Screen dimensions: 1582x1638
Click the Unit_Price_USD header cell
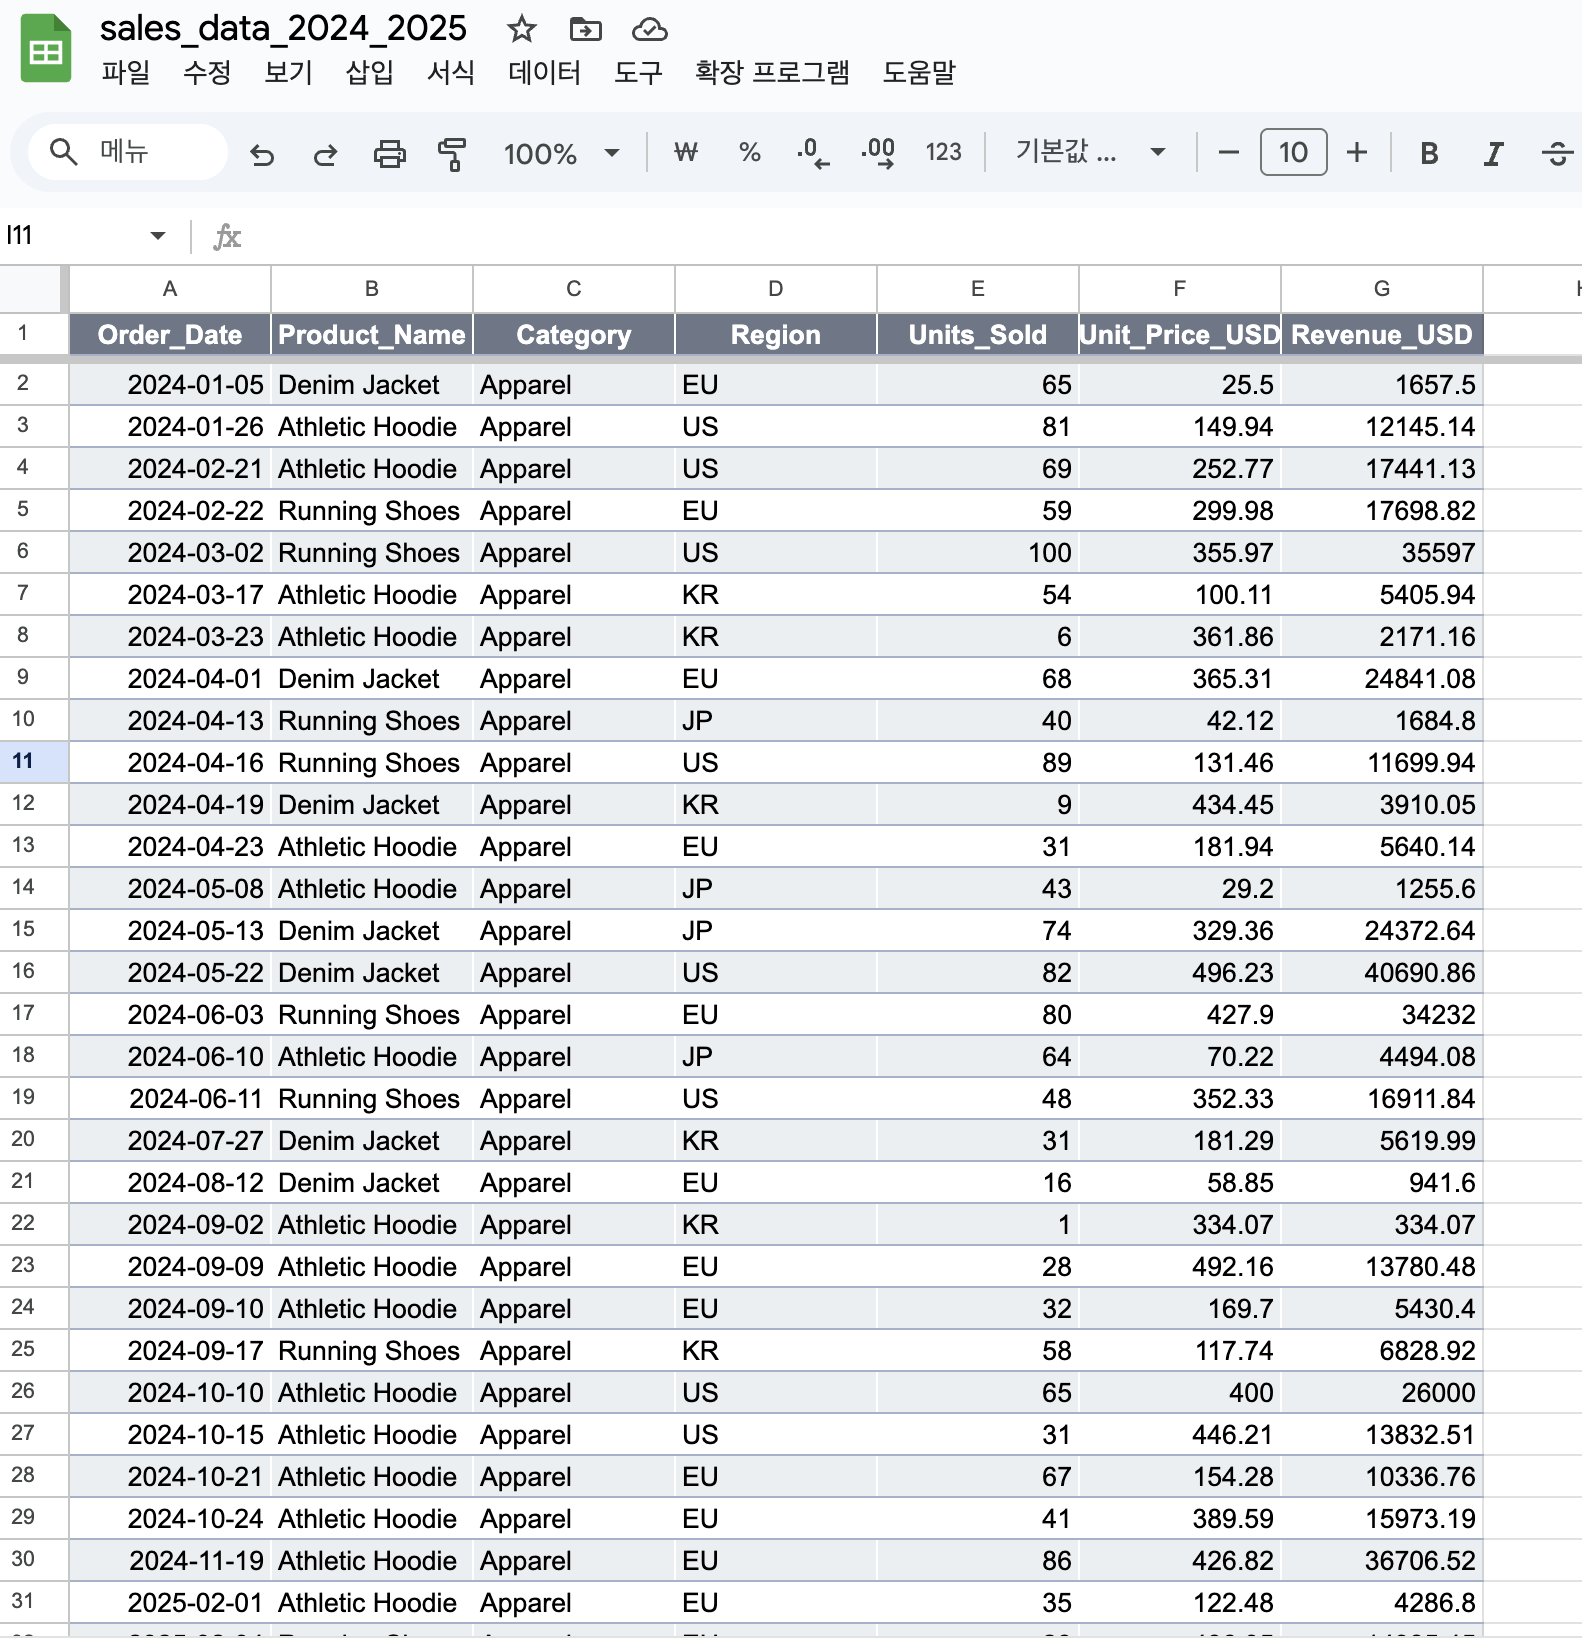pyautogui.click(x=1180, y=334)
